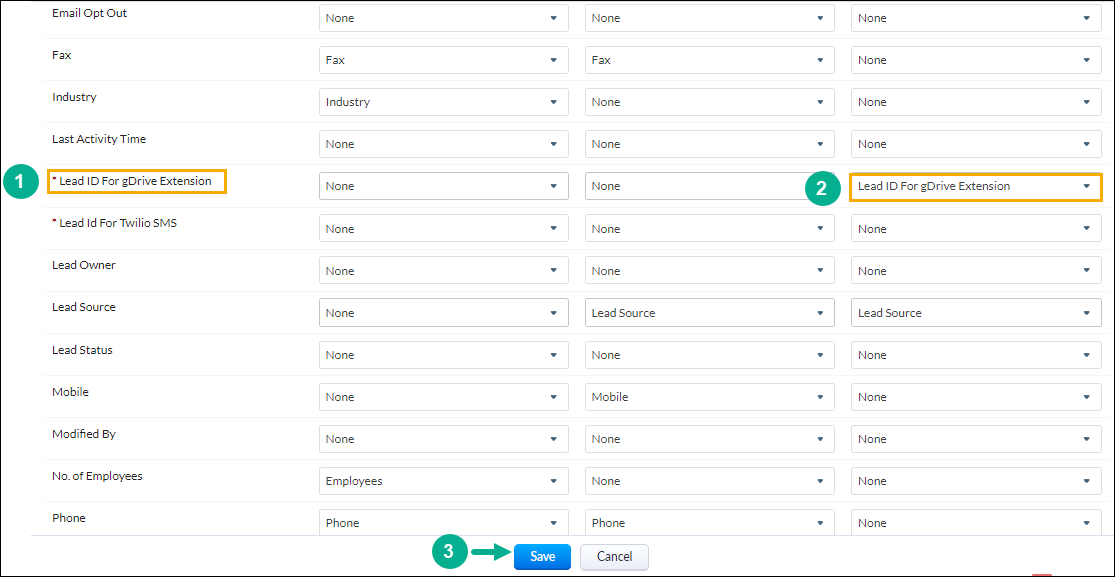Open leftmost dropdown in the Lead Status row
Viewport: 1115px width, 577px height.
[444, 354]
